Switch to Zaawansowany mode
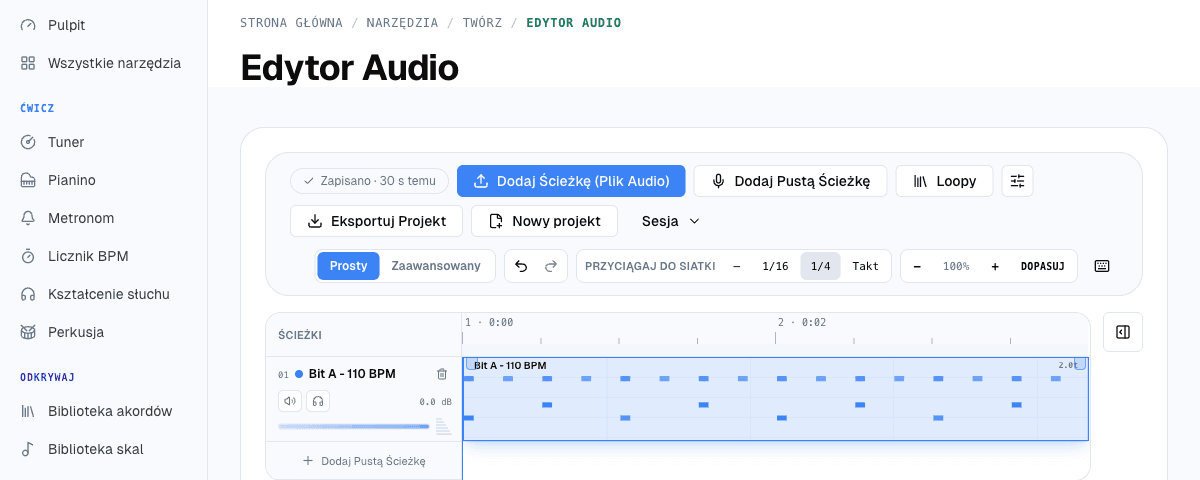 (x=436, y=266)
